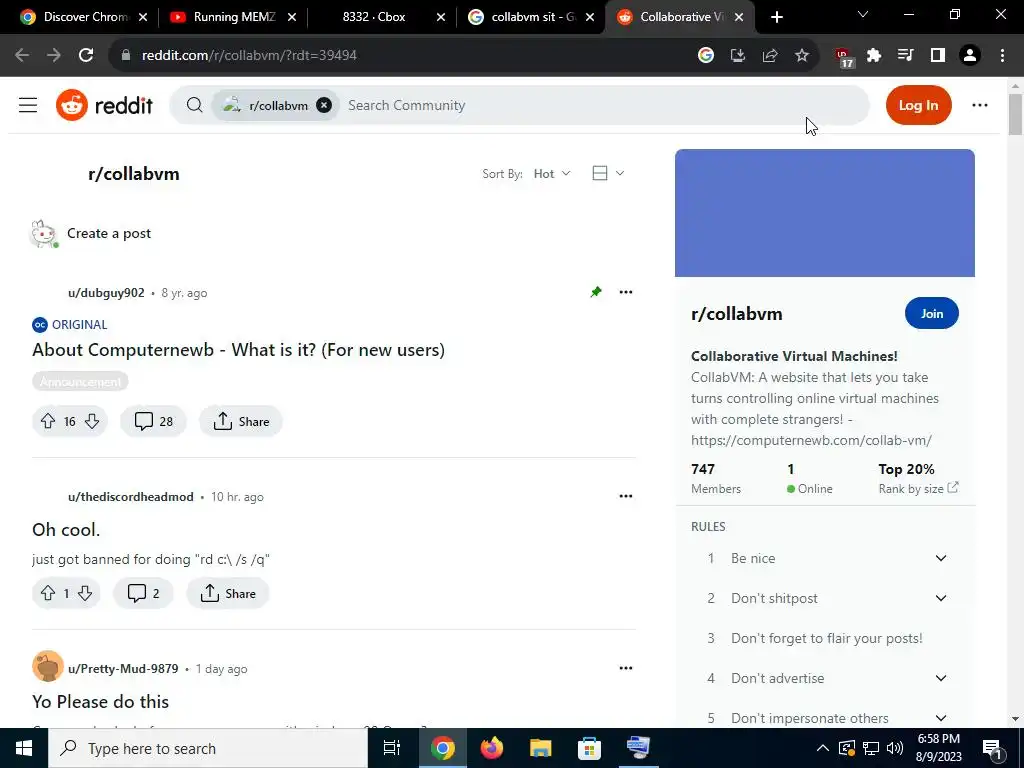This screenshot has width=1024, height=768.
Task: Toggle the browser side panel
Action: point(938,56)
